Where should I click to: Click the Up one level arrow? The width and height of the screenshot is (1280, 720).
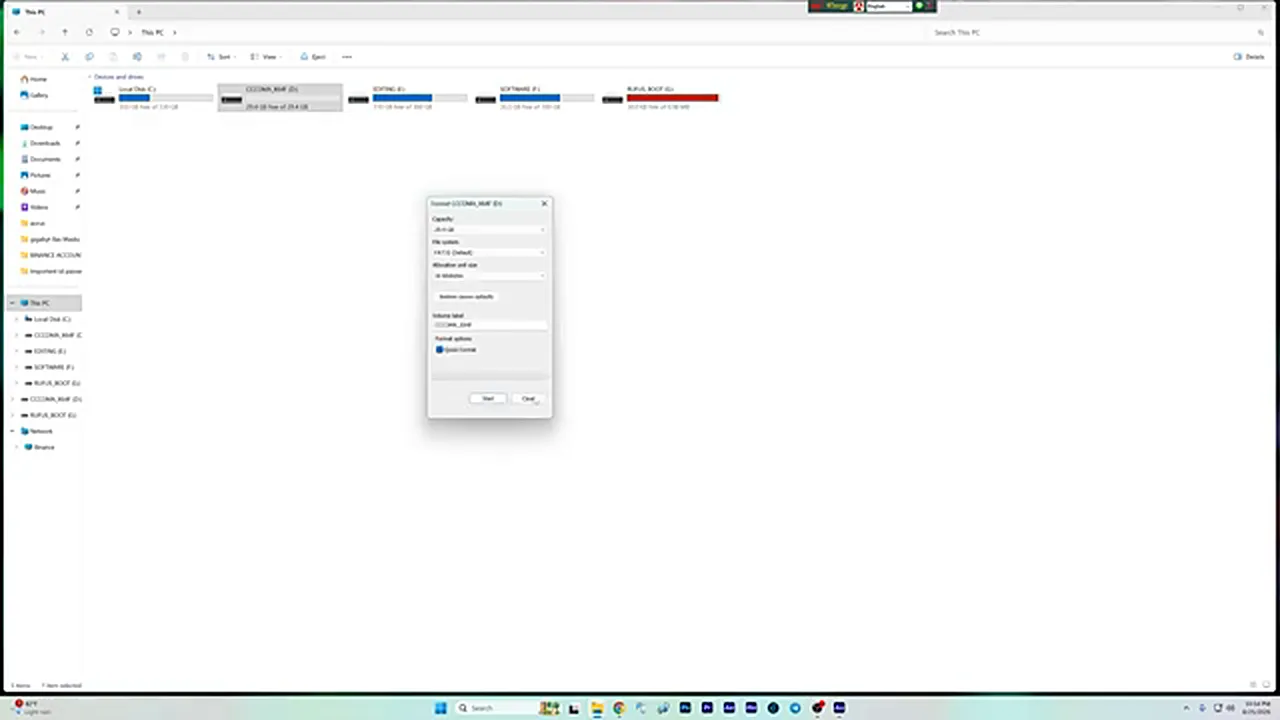[64, 32]
